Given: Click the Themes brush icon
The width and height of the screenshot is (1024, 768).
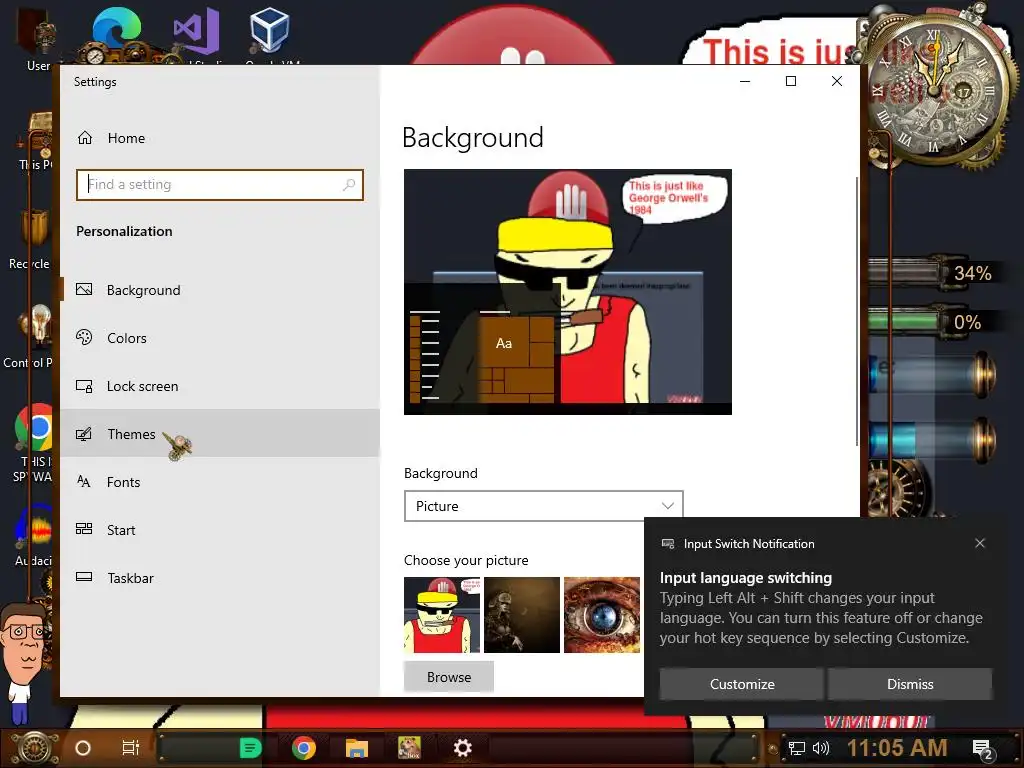Looking at the screenshot, I should tap(84, 434).
